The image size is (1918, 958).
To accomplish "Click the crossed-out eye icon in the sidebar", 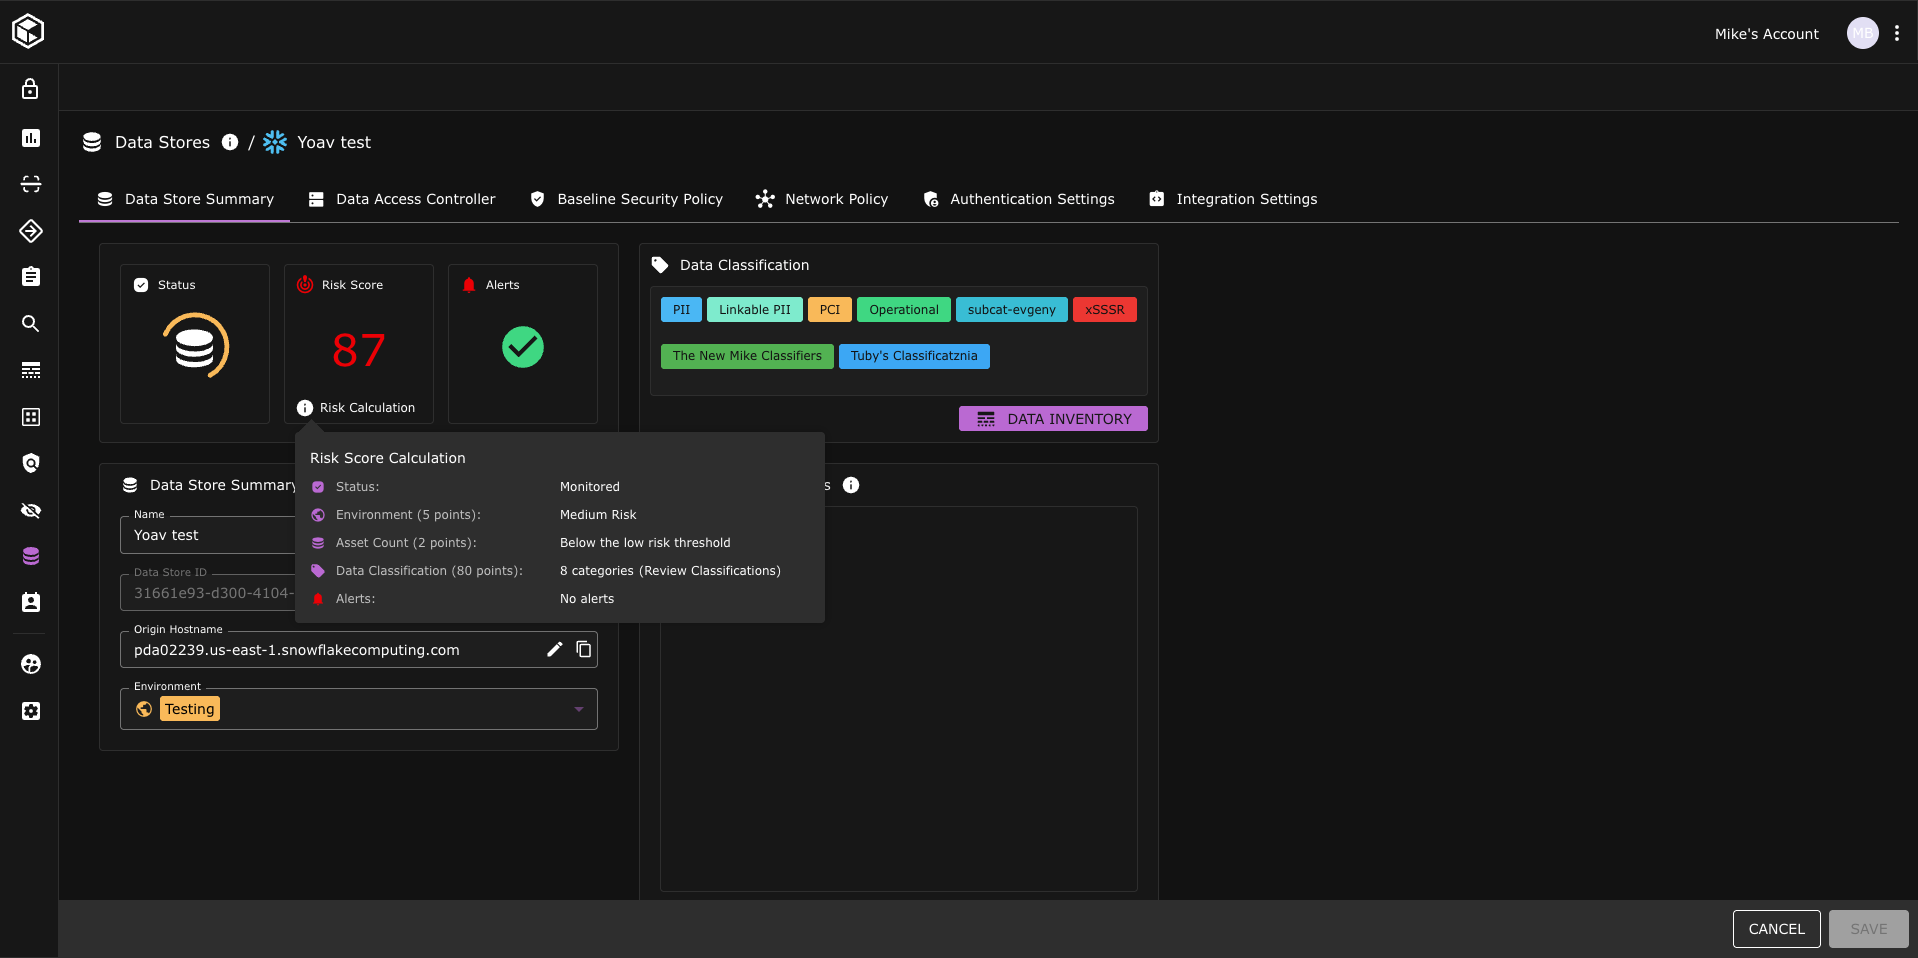I will coord(30,511).
